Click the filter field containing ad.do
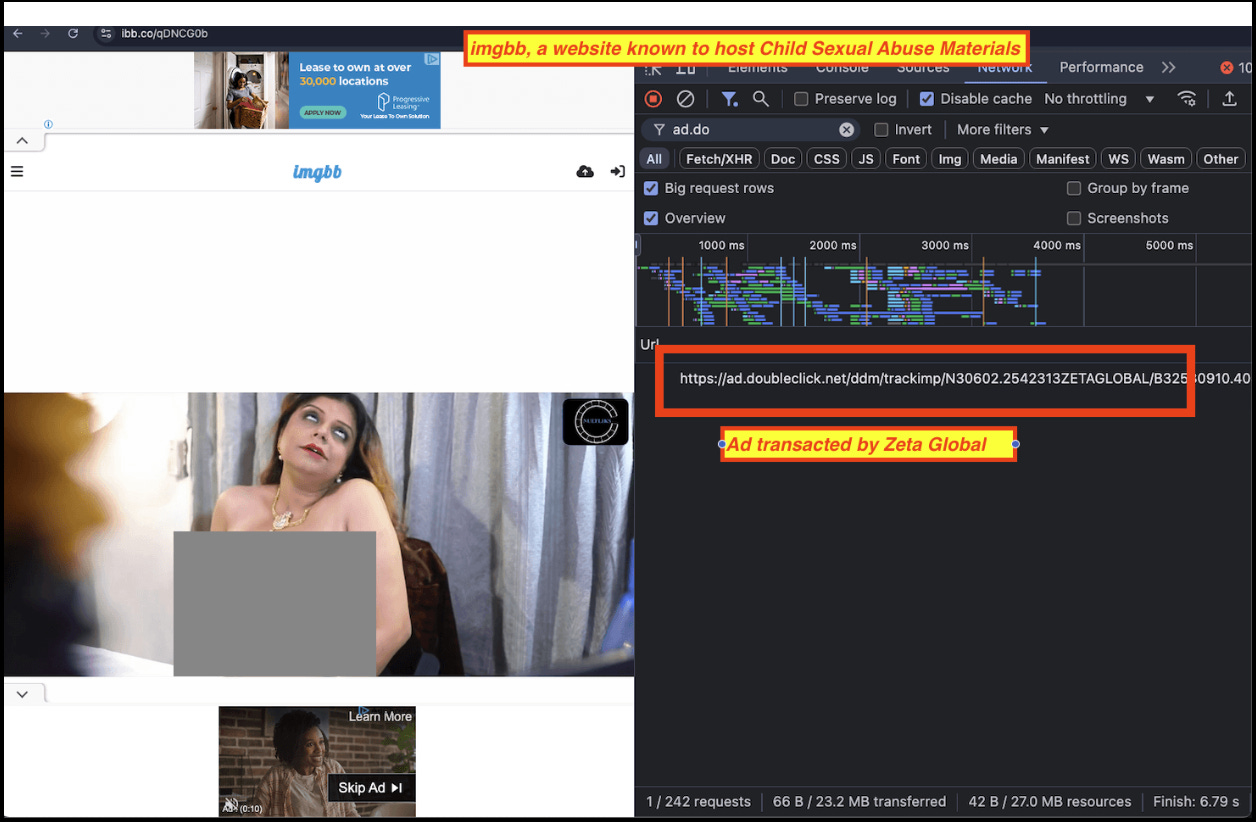Screen dimensions: 1256x822 tap(750, 130)
